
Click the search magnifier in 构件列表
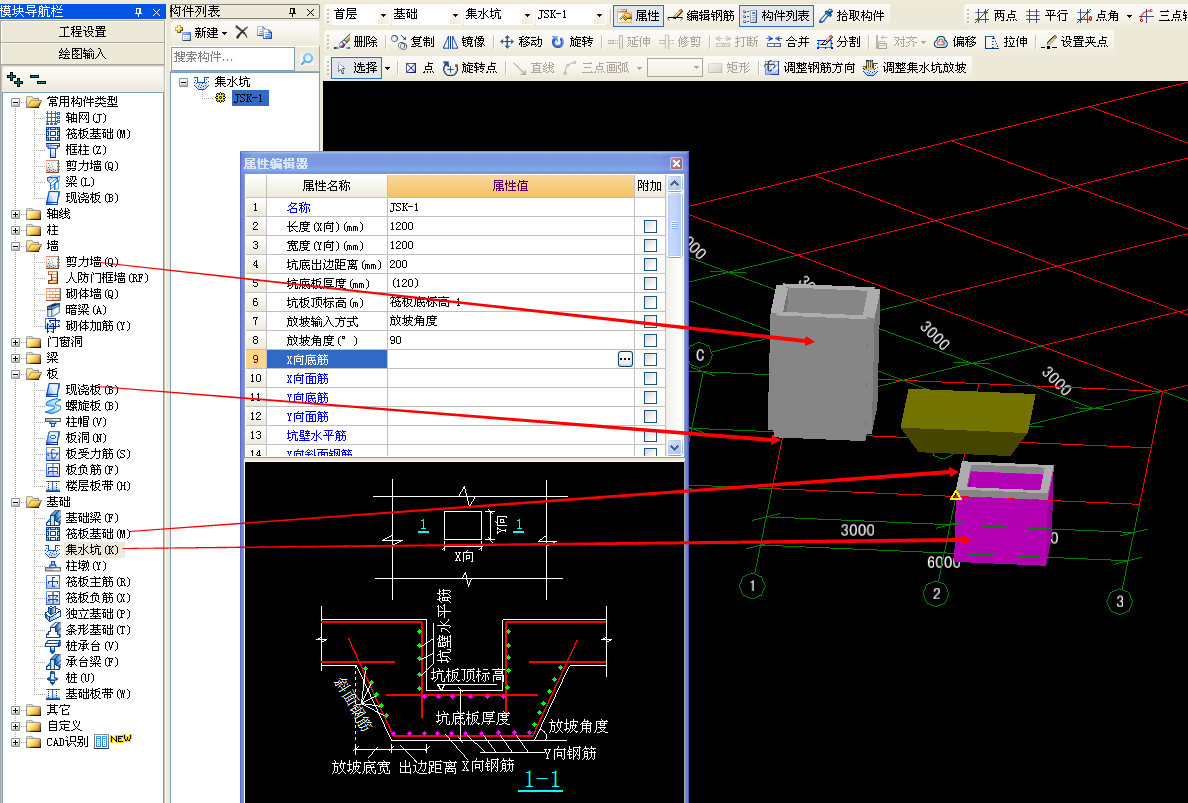coord(307,58)
